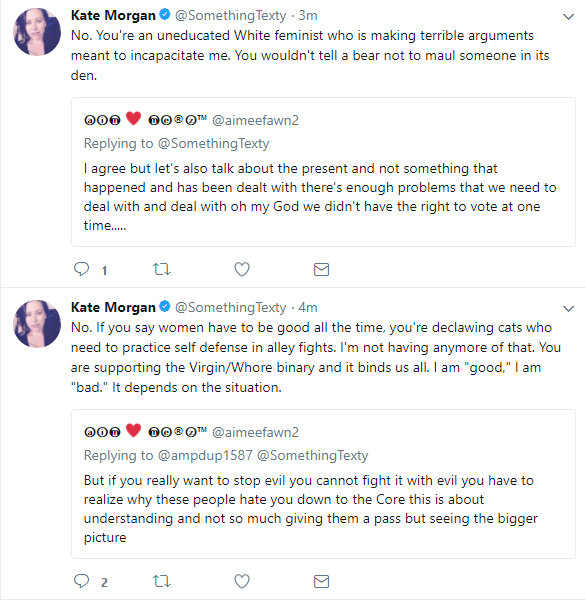Image resolution: width=585 pixels, height=600 pixels.
Task: Expand more options chevron on 4m tweet
Action: 569,309
